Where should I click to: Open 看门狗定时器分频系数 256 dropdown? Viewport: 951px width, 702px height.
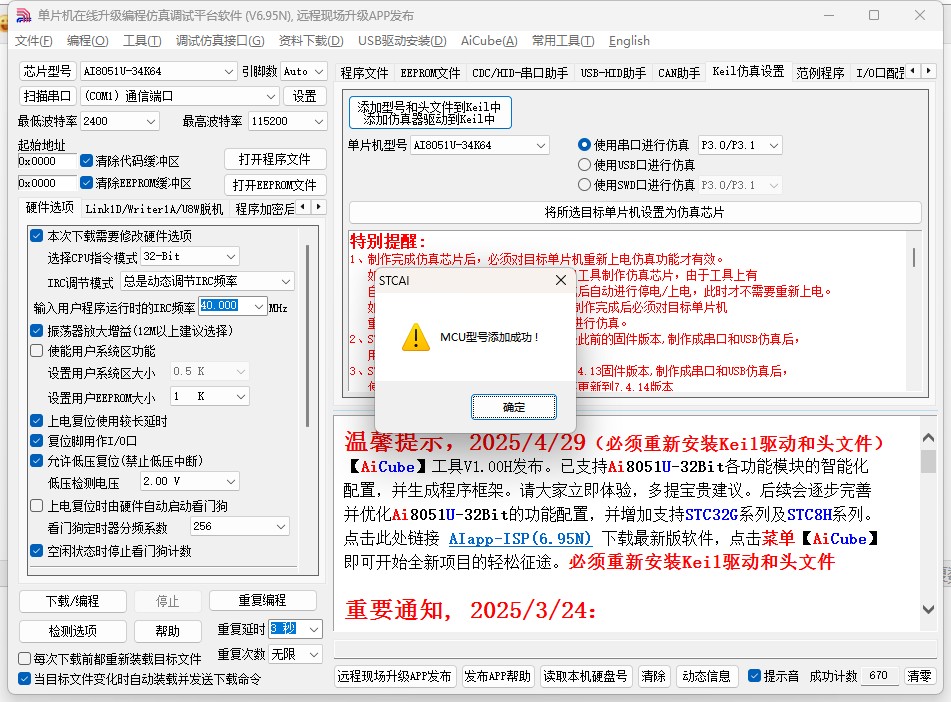point(240,526)
